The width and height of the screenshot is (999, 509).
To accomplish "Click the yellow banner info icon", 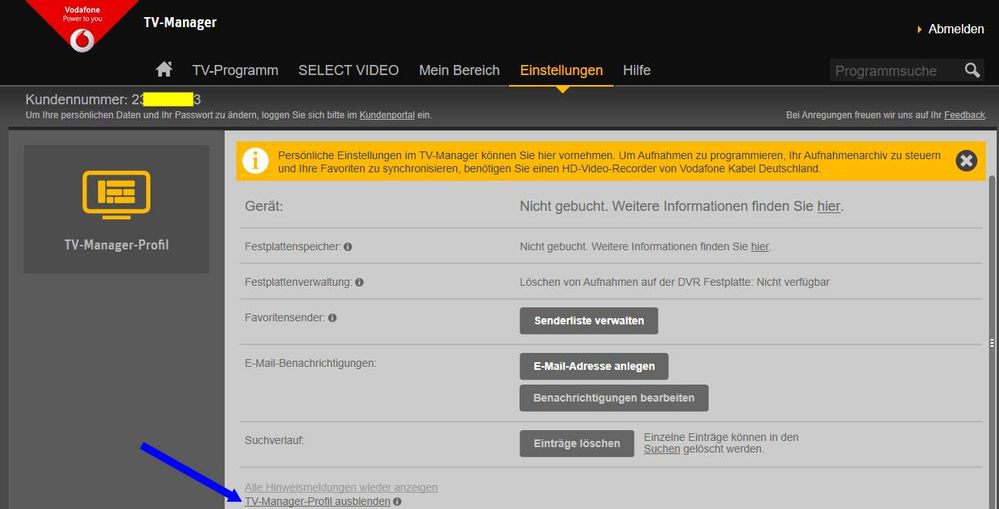I will 255,161.
